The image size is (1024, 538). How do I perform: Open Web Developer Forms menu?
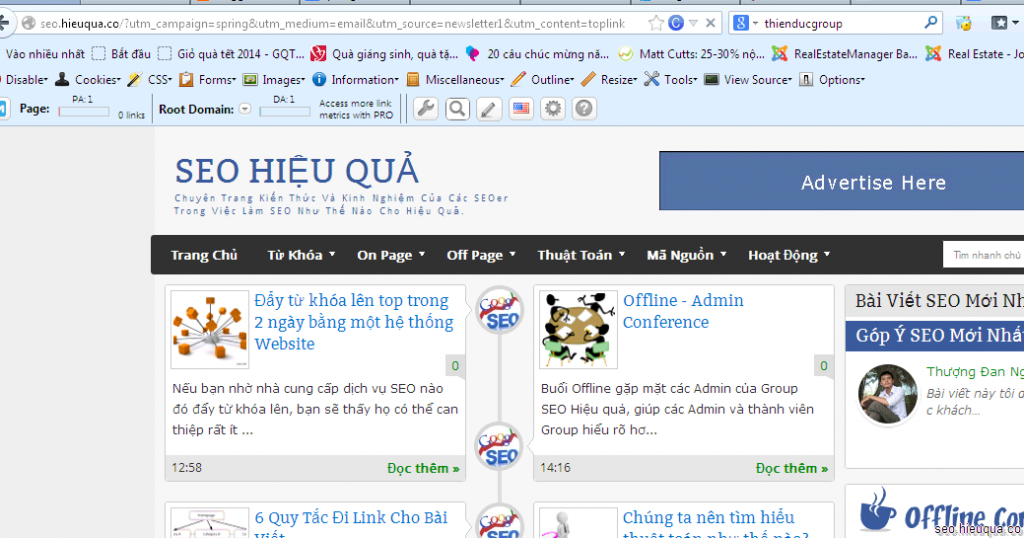click(208, 80)
